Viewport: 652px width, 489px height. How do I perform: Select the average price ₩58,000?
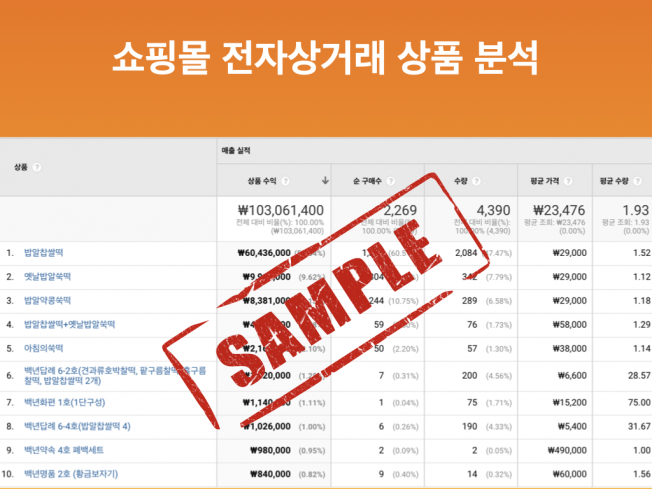(x=570, y=324)
